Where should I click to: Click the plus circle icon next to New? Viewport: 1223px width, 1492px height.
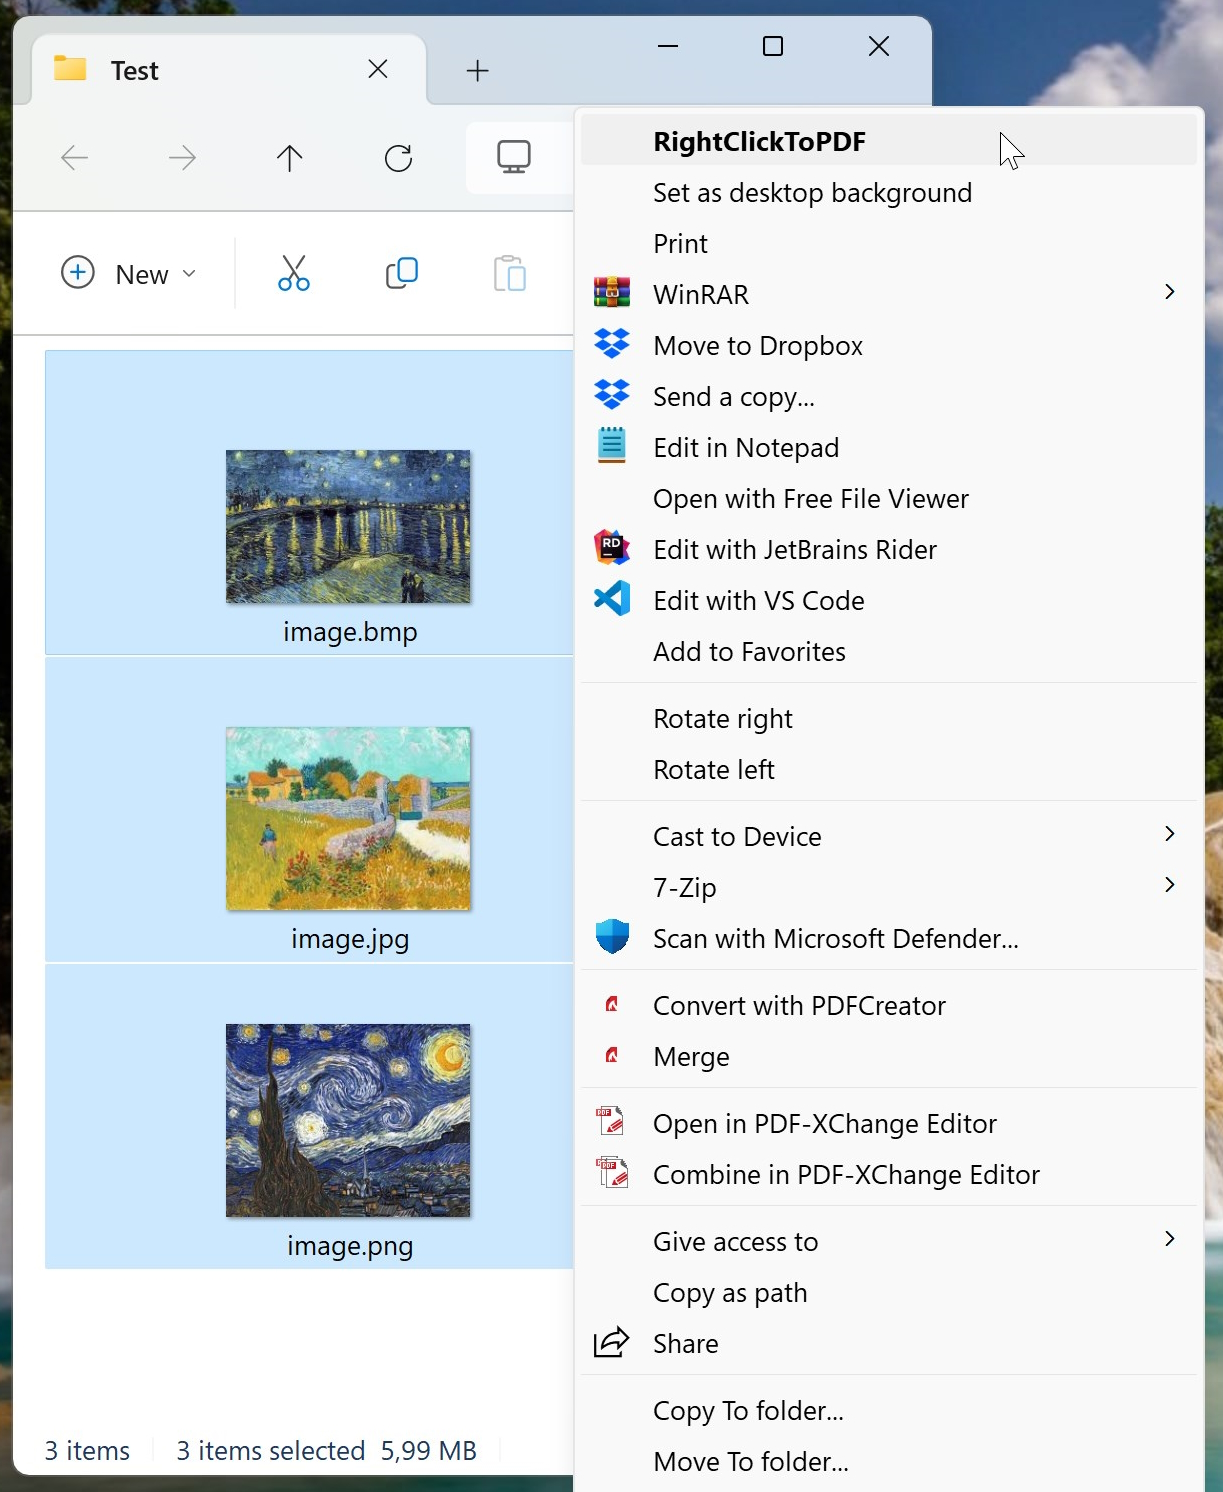coord(78,272)
